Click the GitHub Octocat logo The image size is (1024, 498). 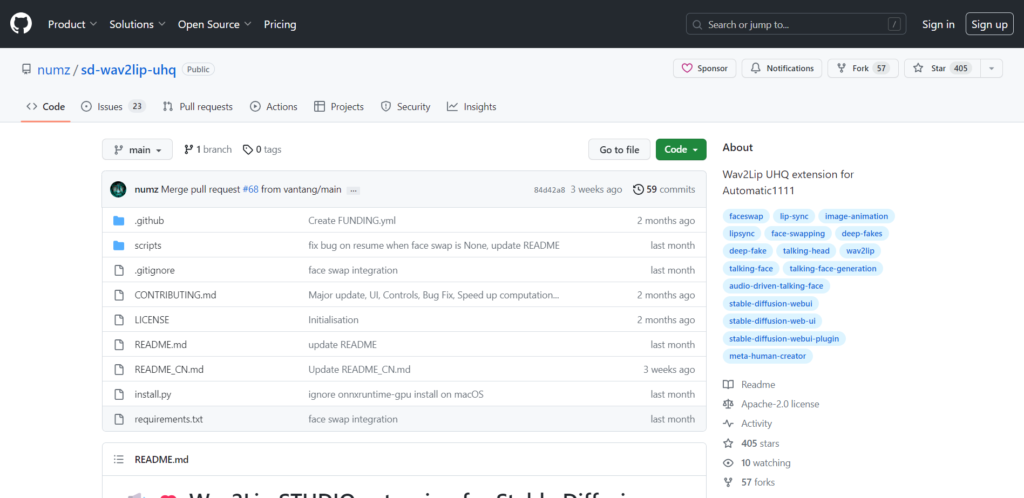coord(21,24)
